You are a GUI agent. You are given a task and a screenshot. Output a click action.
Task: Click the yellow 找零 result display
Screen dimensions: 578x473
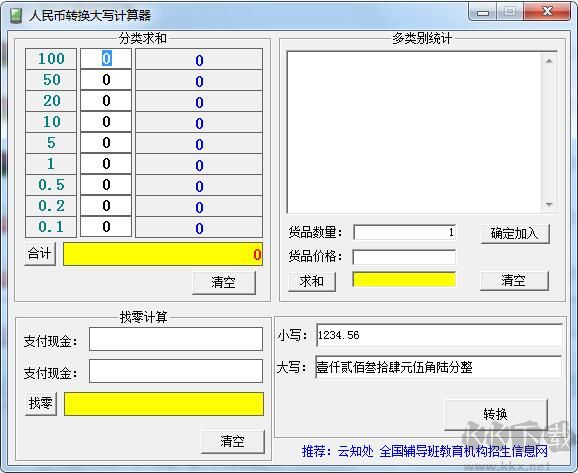click(x=164, y=404)
